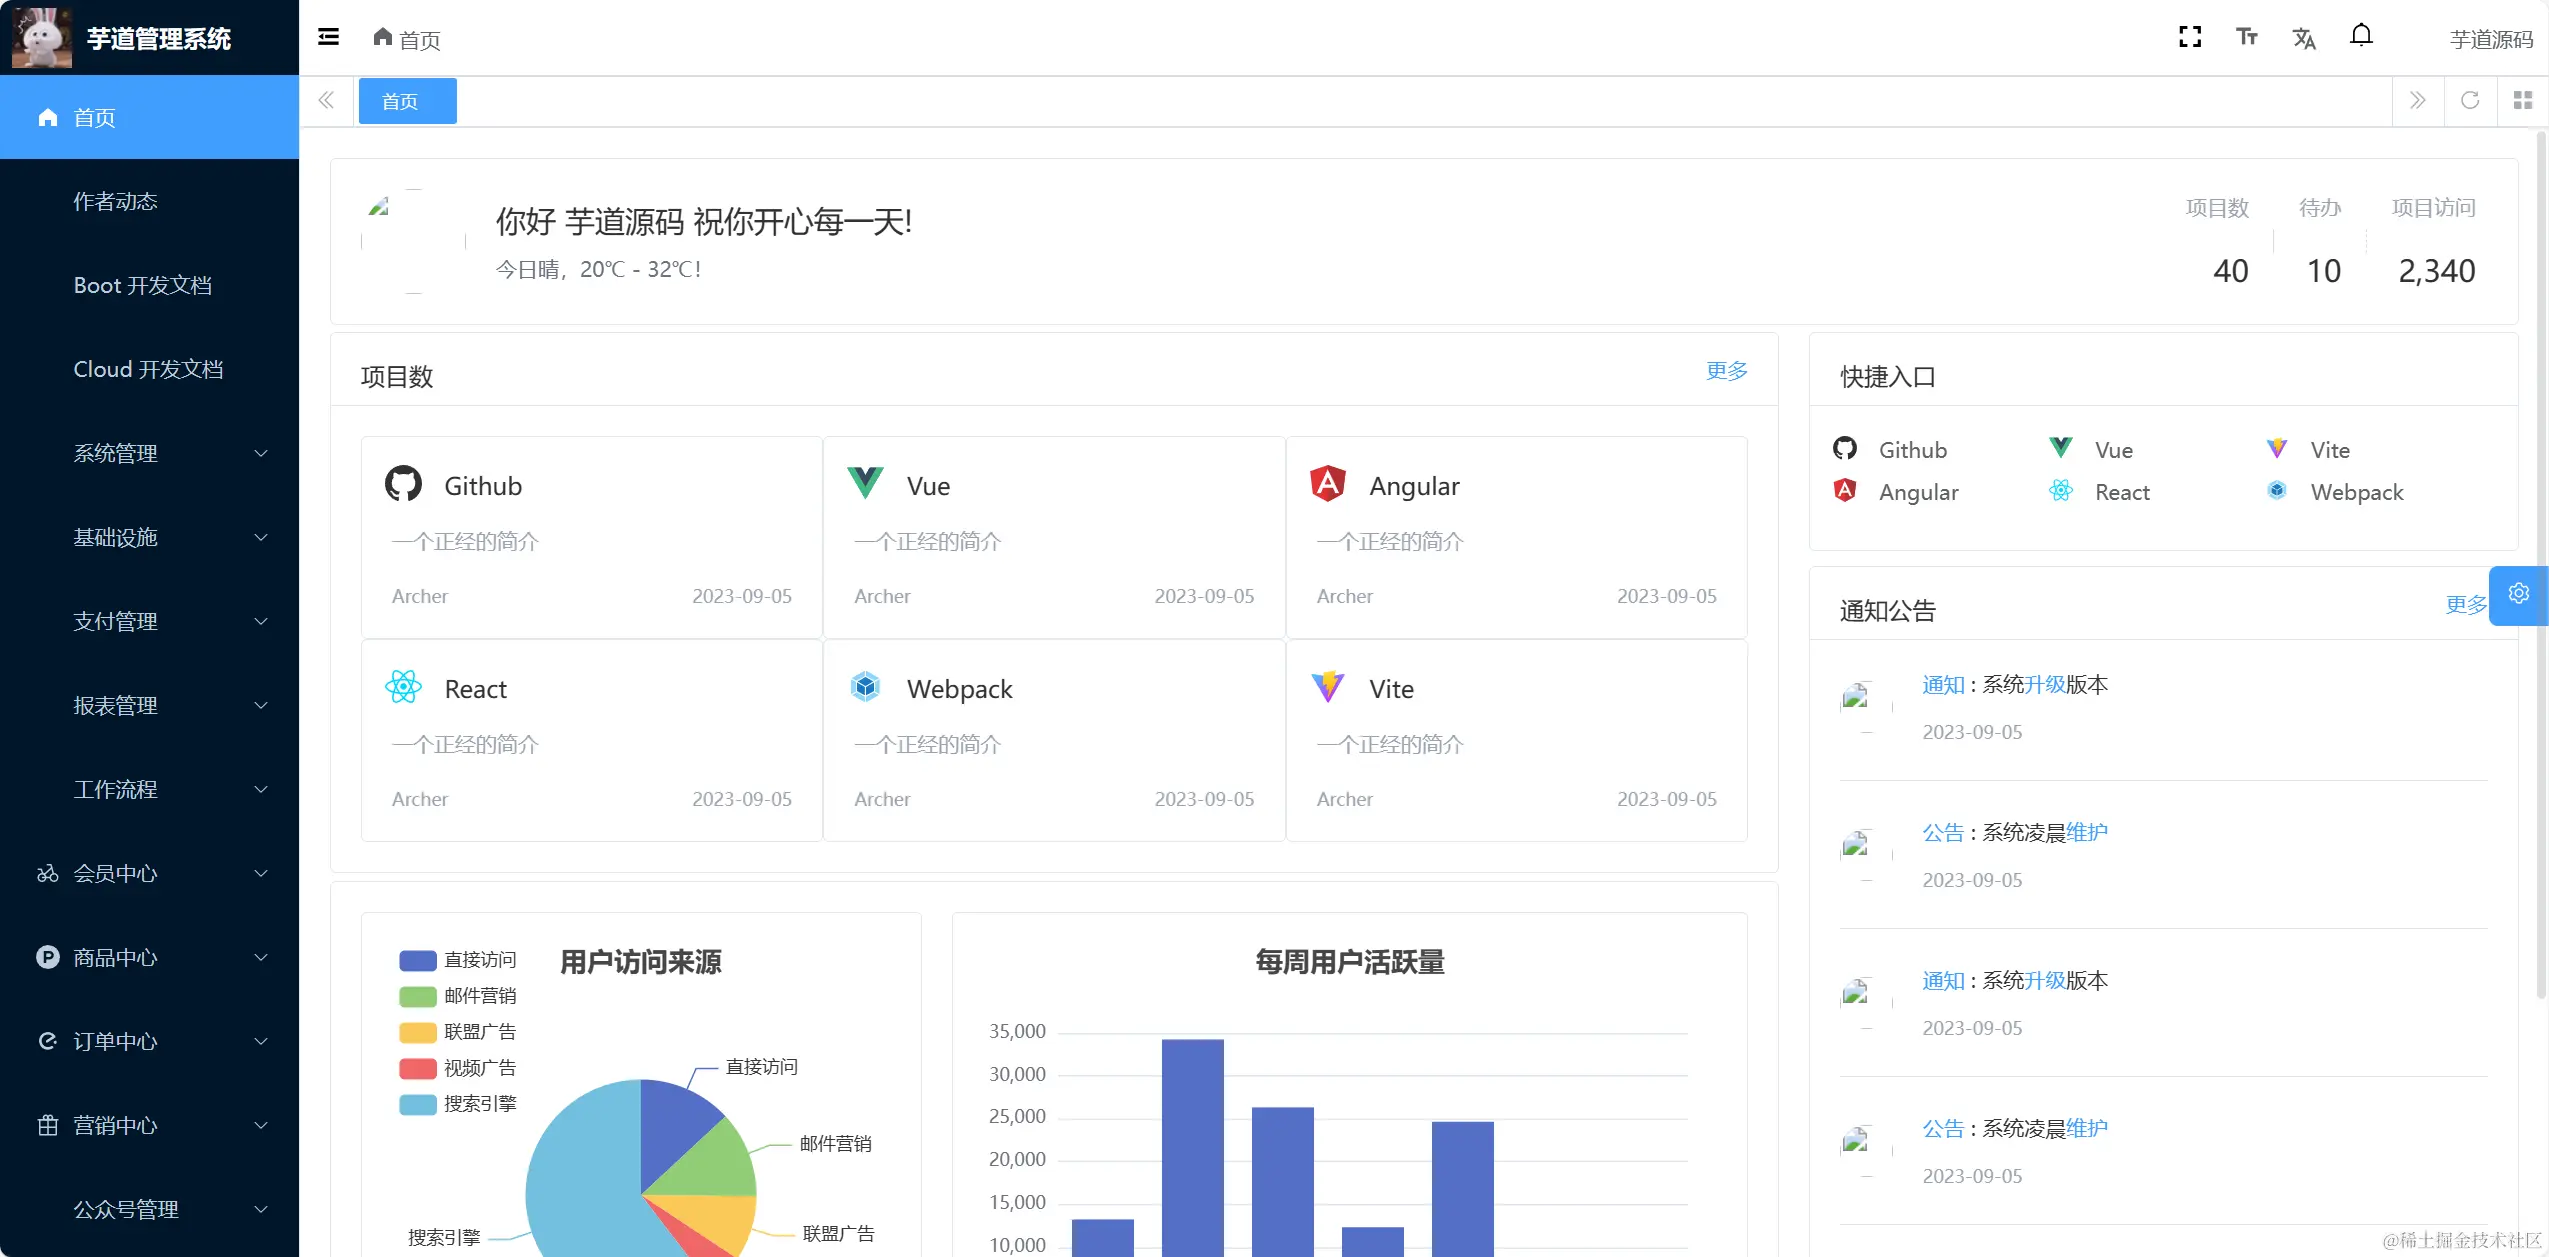This screenshot has height=1257, width=2549.
Task: Open the Boot 开发文档 menu item
Action: tap(143, 285)
